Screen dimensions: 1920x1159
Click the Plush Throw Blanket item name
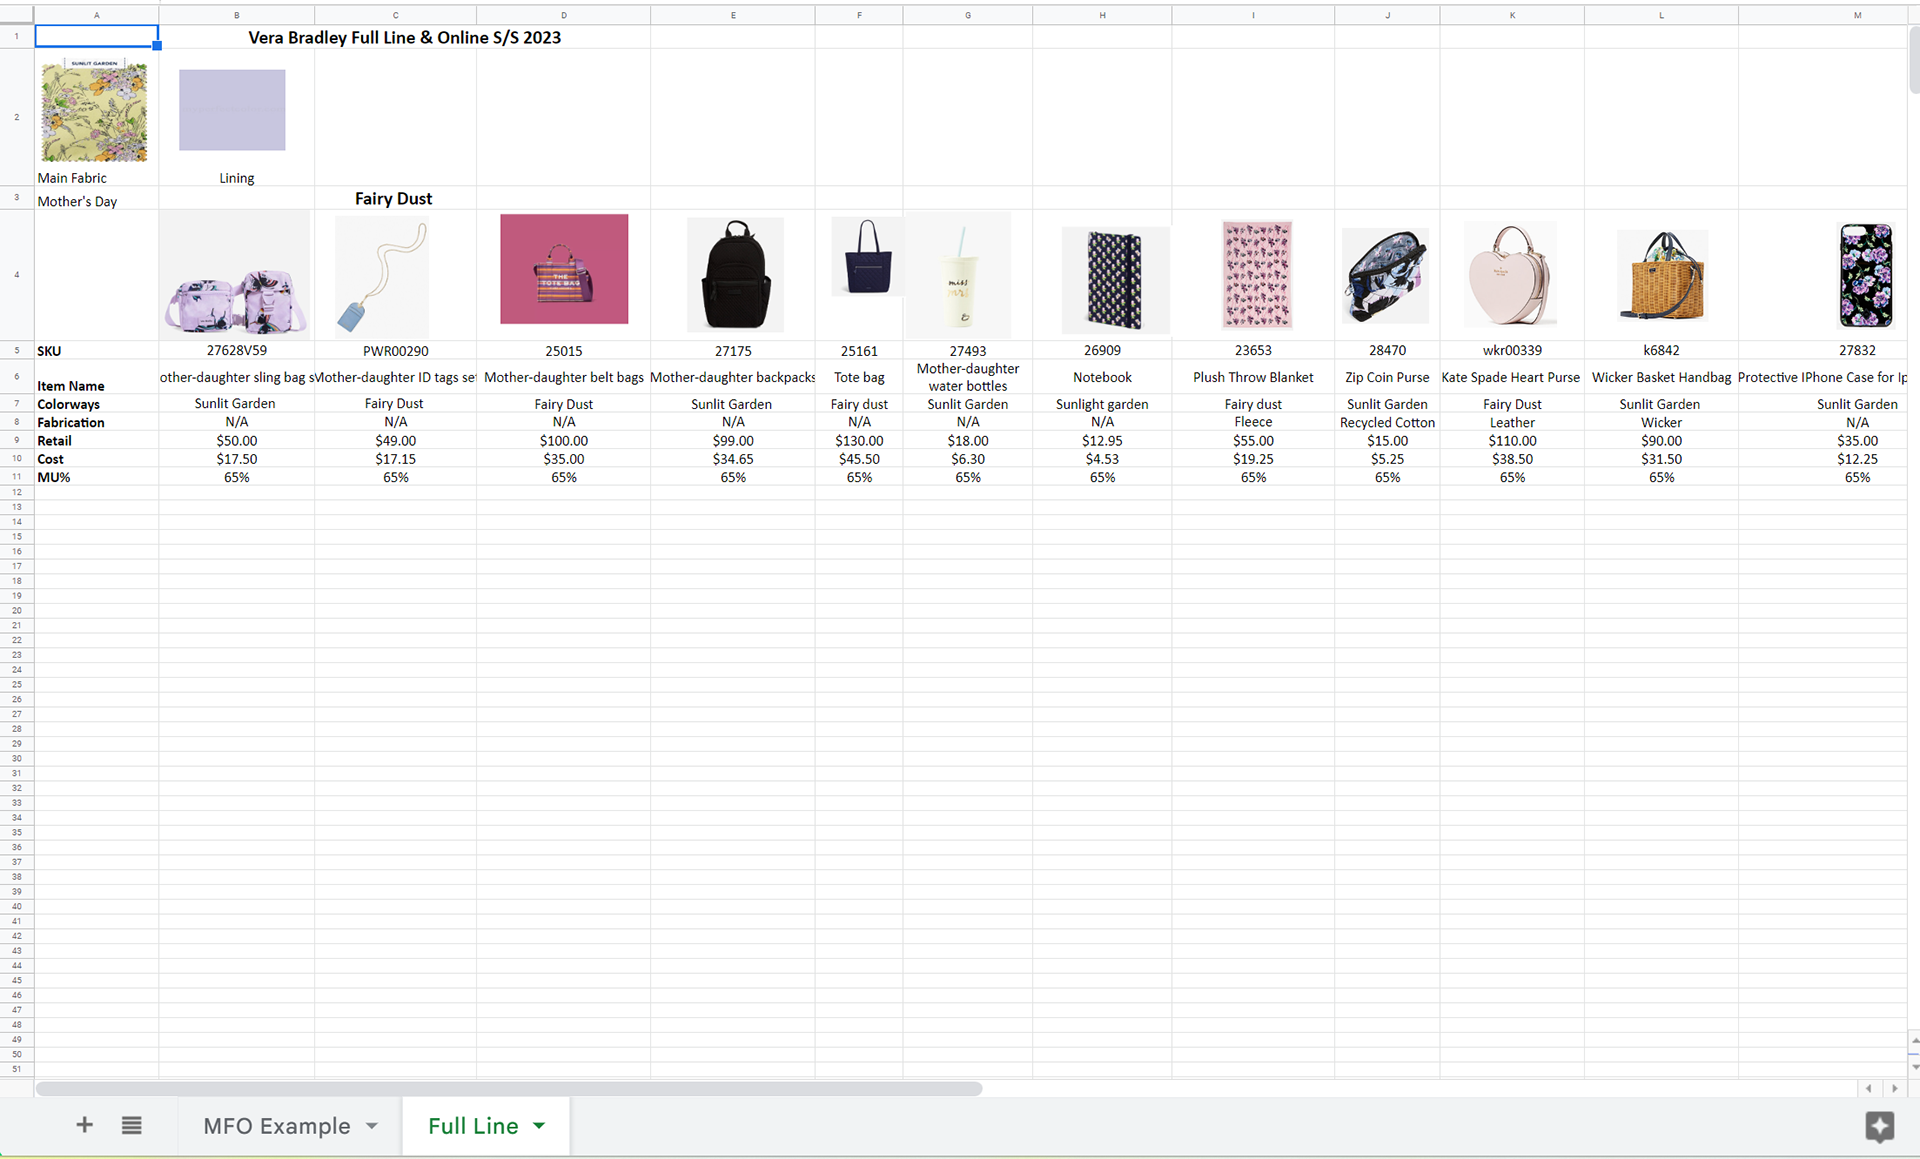point(1253,377)
